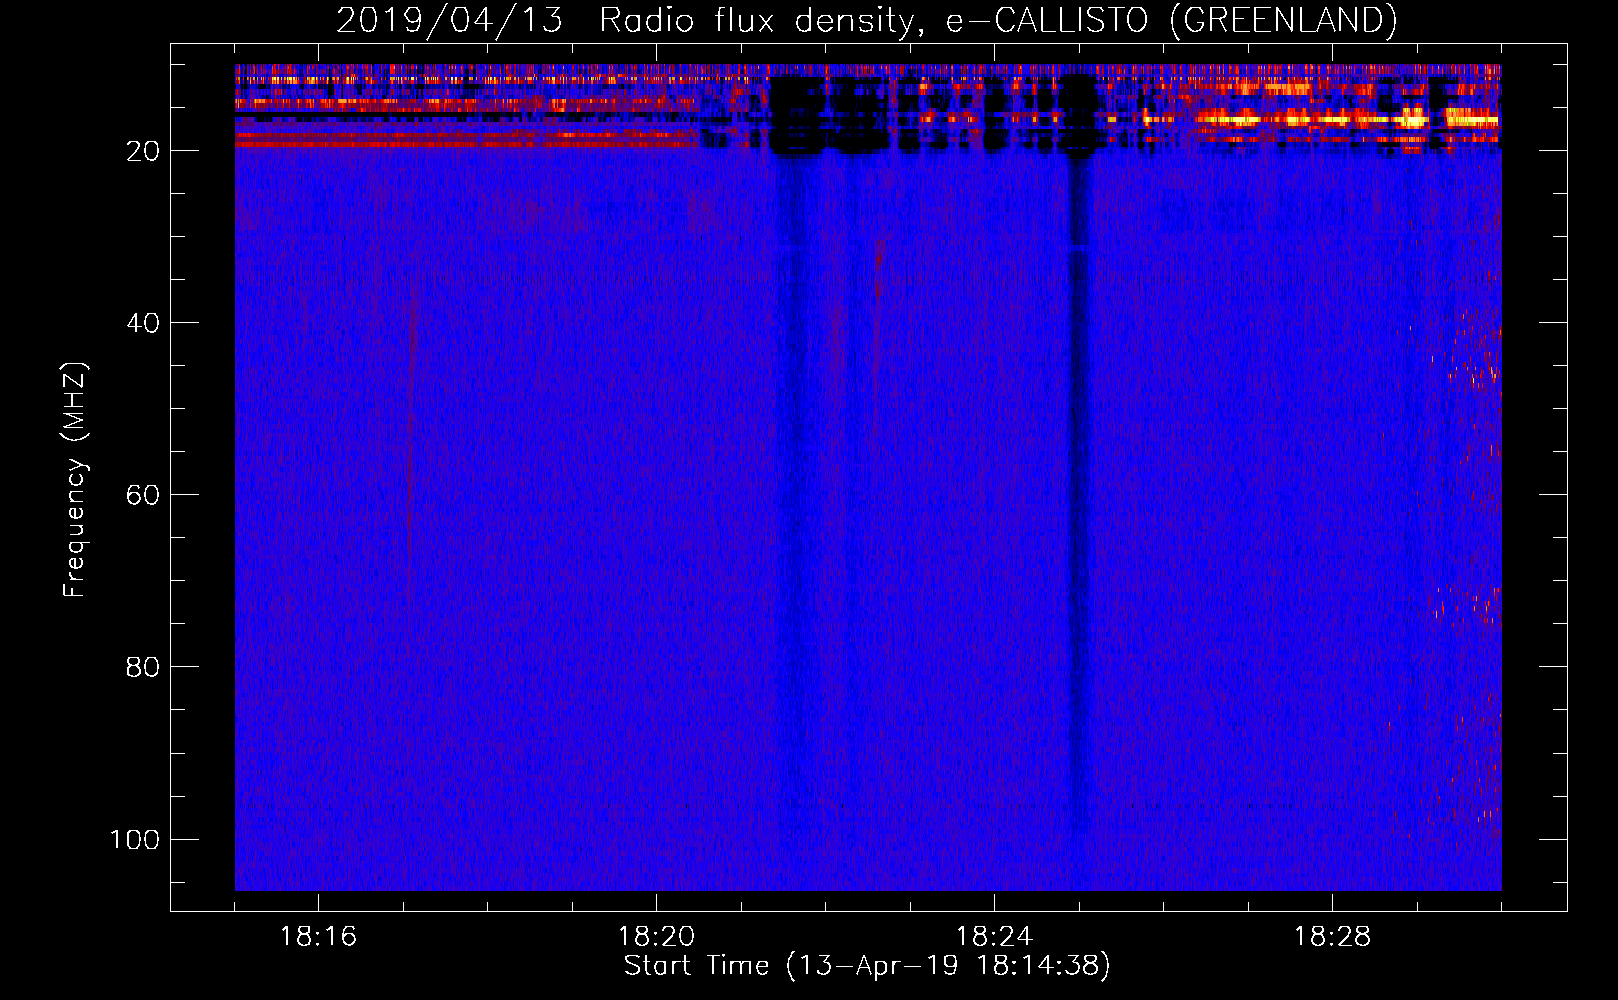This screenshot has width=1618, height=1000.
Task: Click the "Frequency (MHZ)" y-axis label
Action: [x=75, y=480]
